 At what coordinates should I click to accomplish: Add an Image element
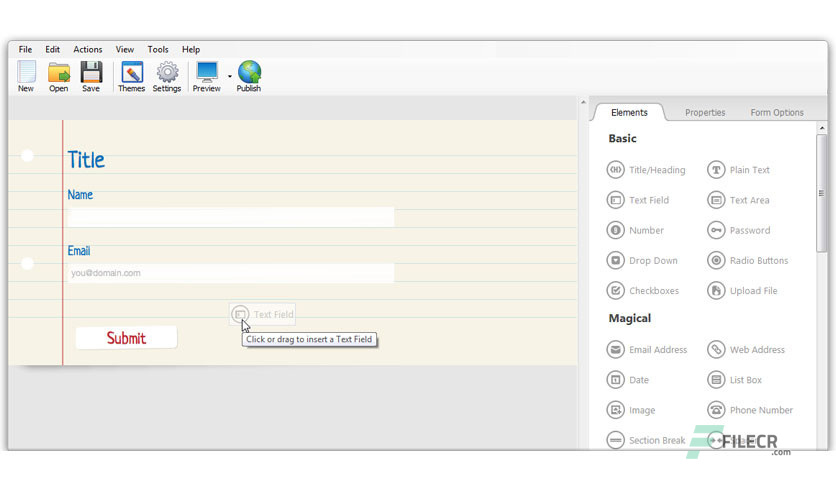pos(631,410)
